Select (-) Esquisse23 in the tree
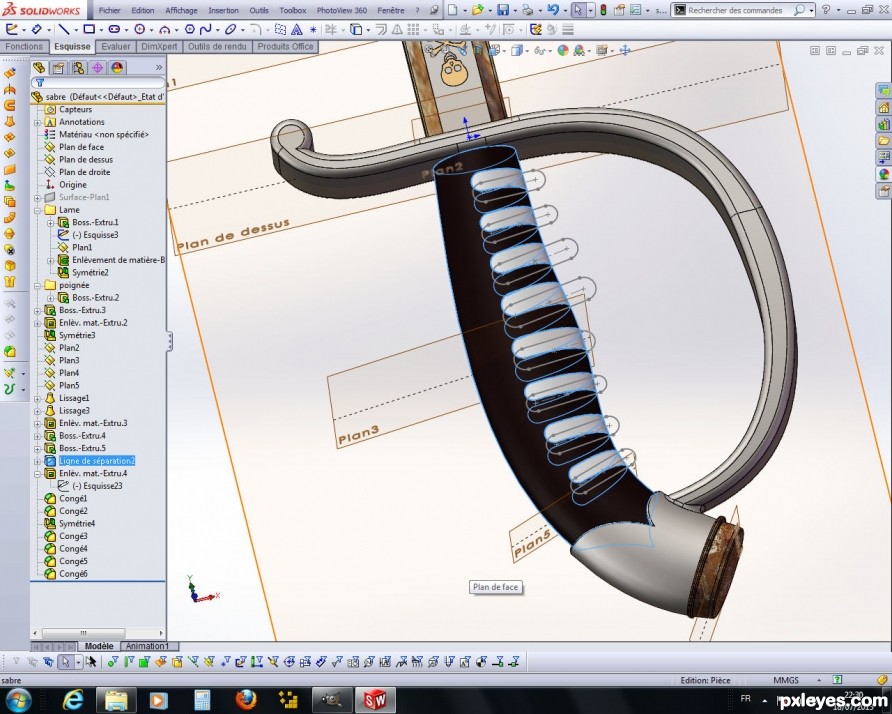The height and width of the screenshot is (714, 892). coord(97,486)
